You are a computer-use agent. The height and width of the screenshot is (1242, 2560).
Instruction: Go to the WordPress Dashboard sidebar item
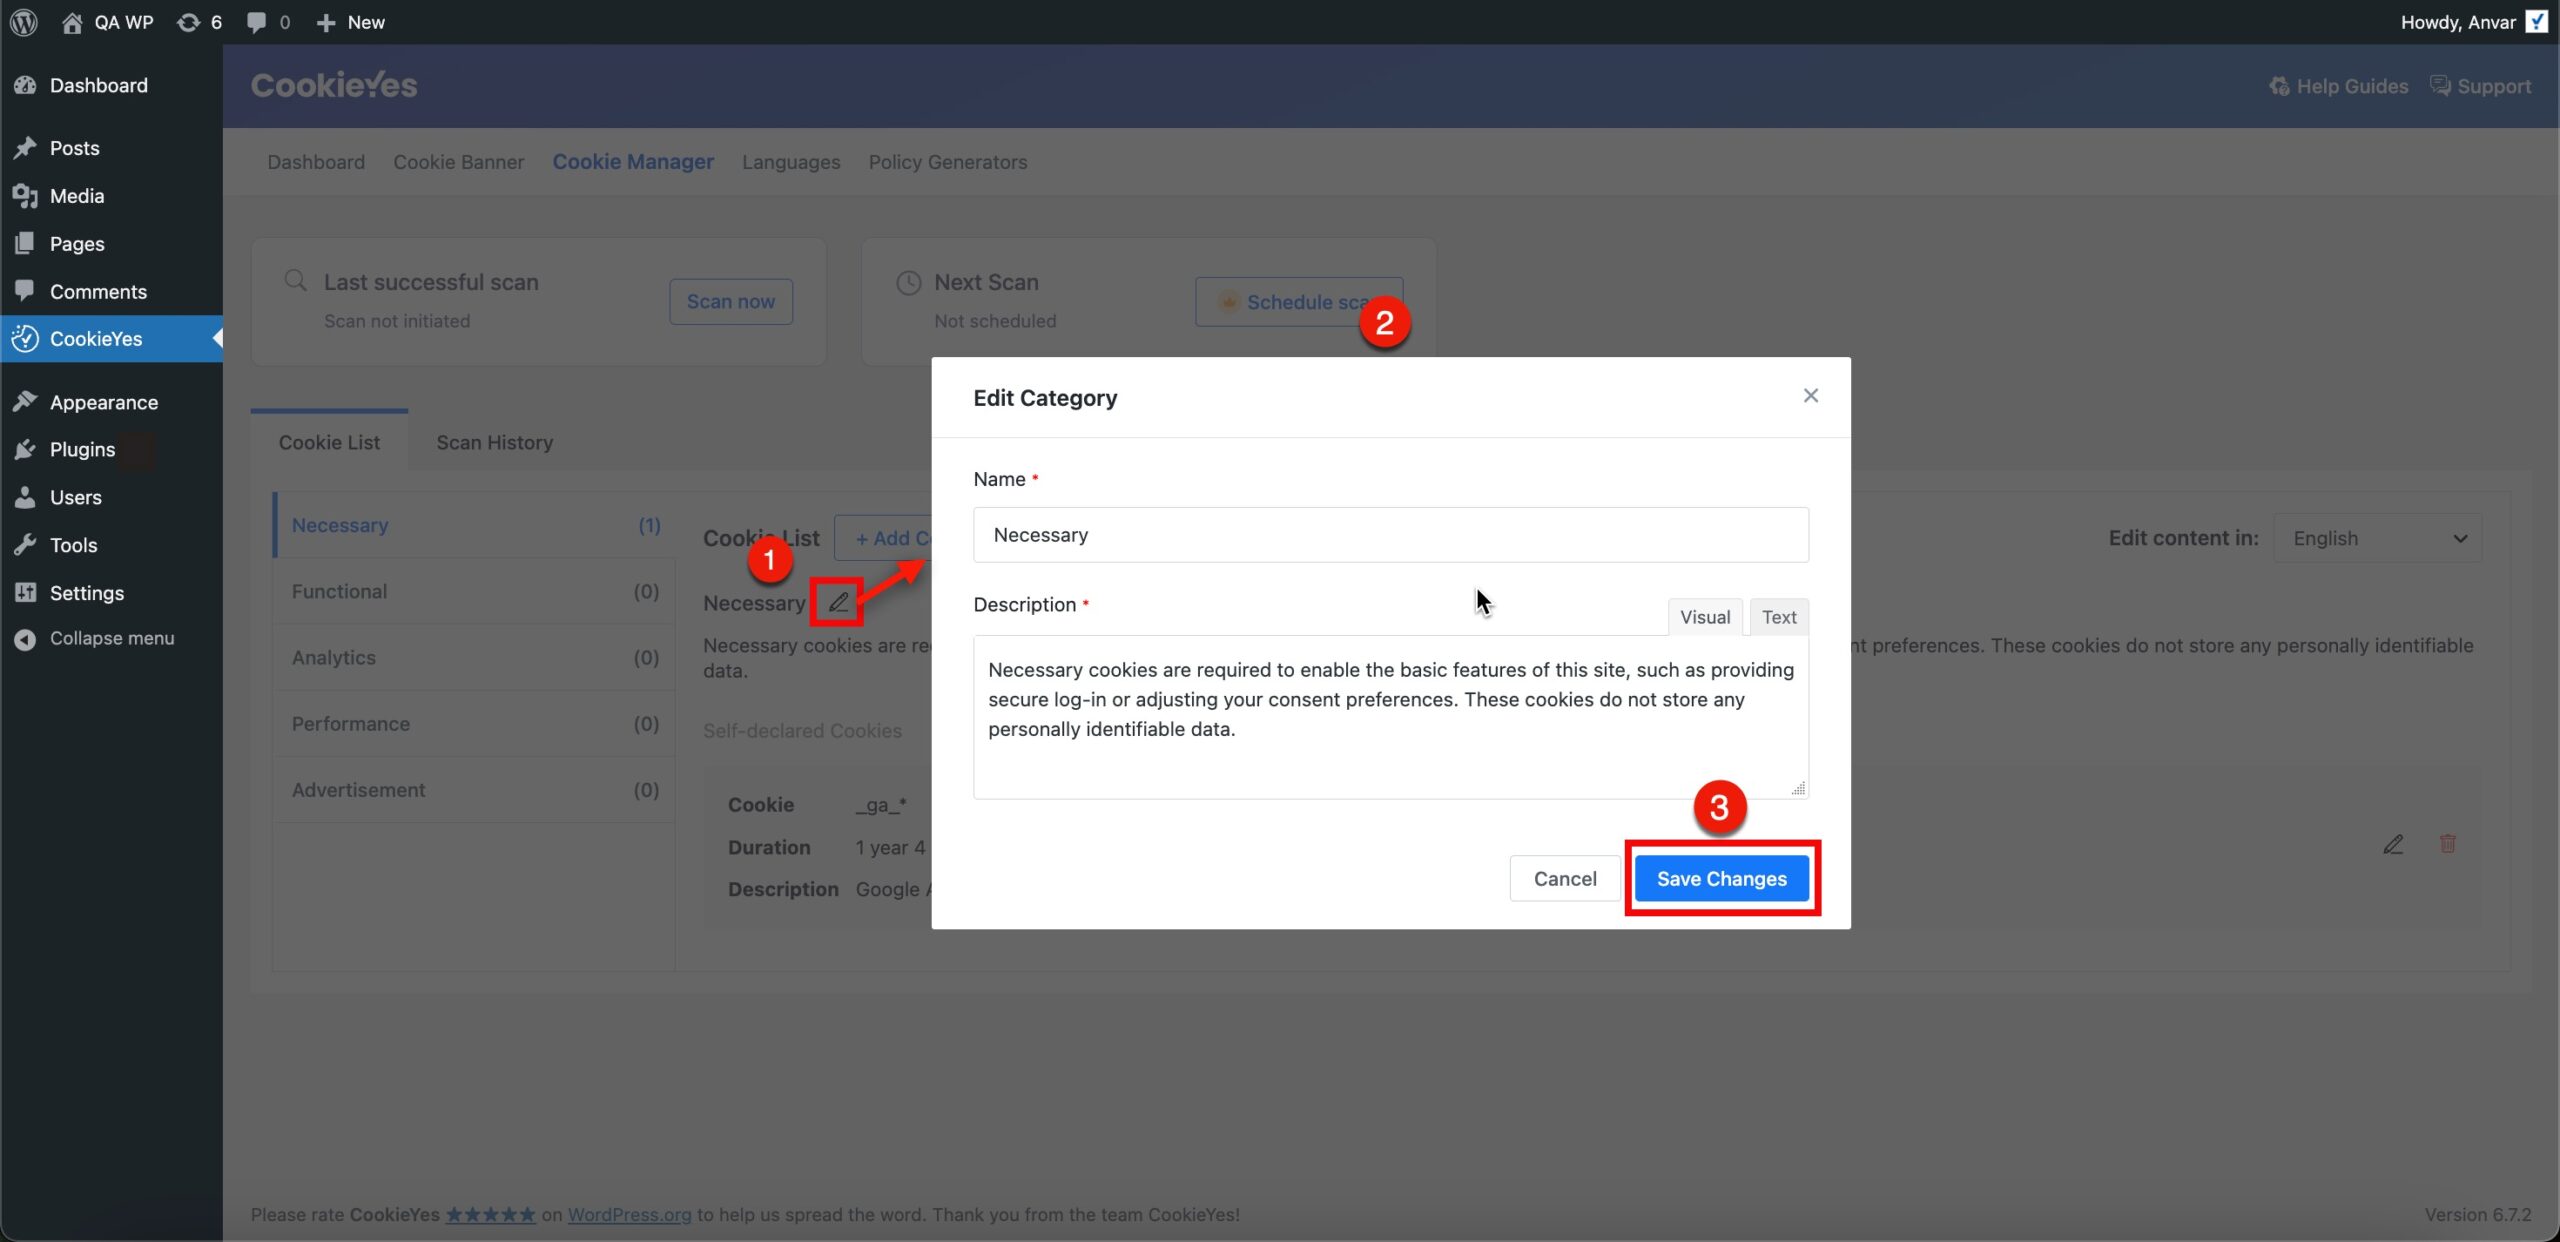[111, 86]
